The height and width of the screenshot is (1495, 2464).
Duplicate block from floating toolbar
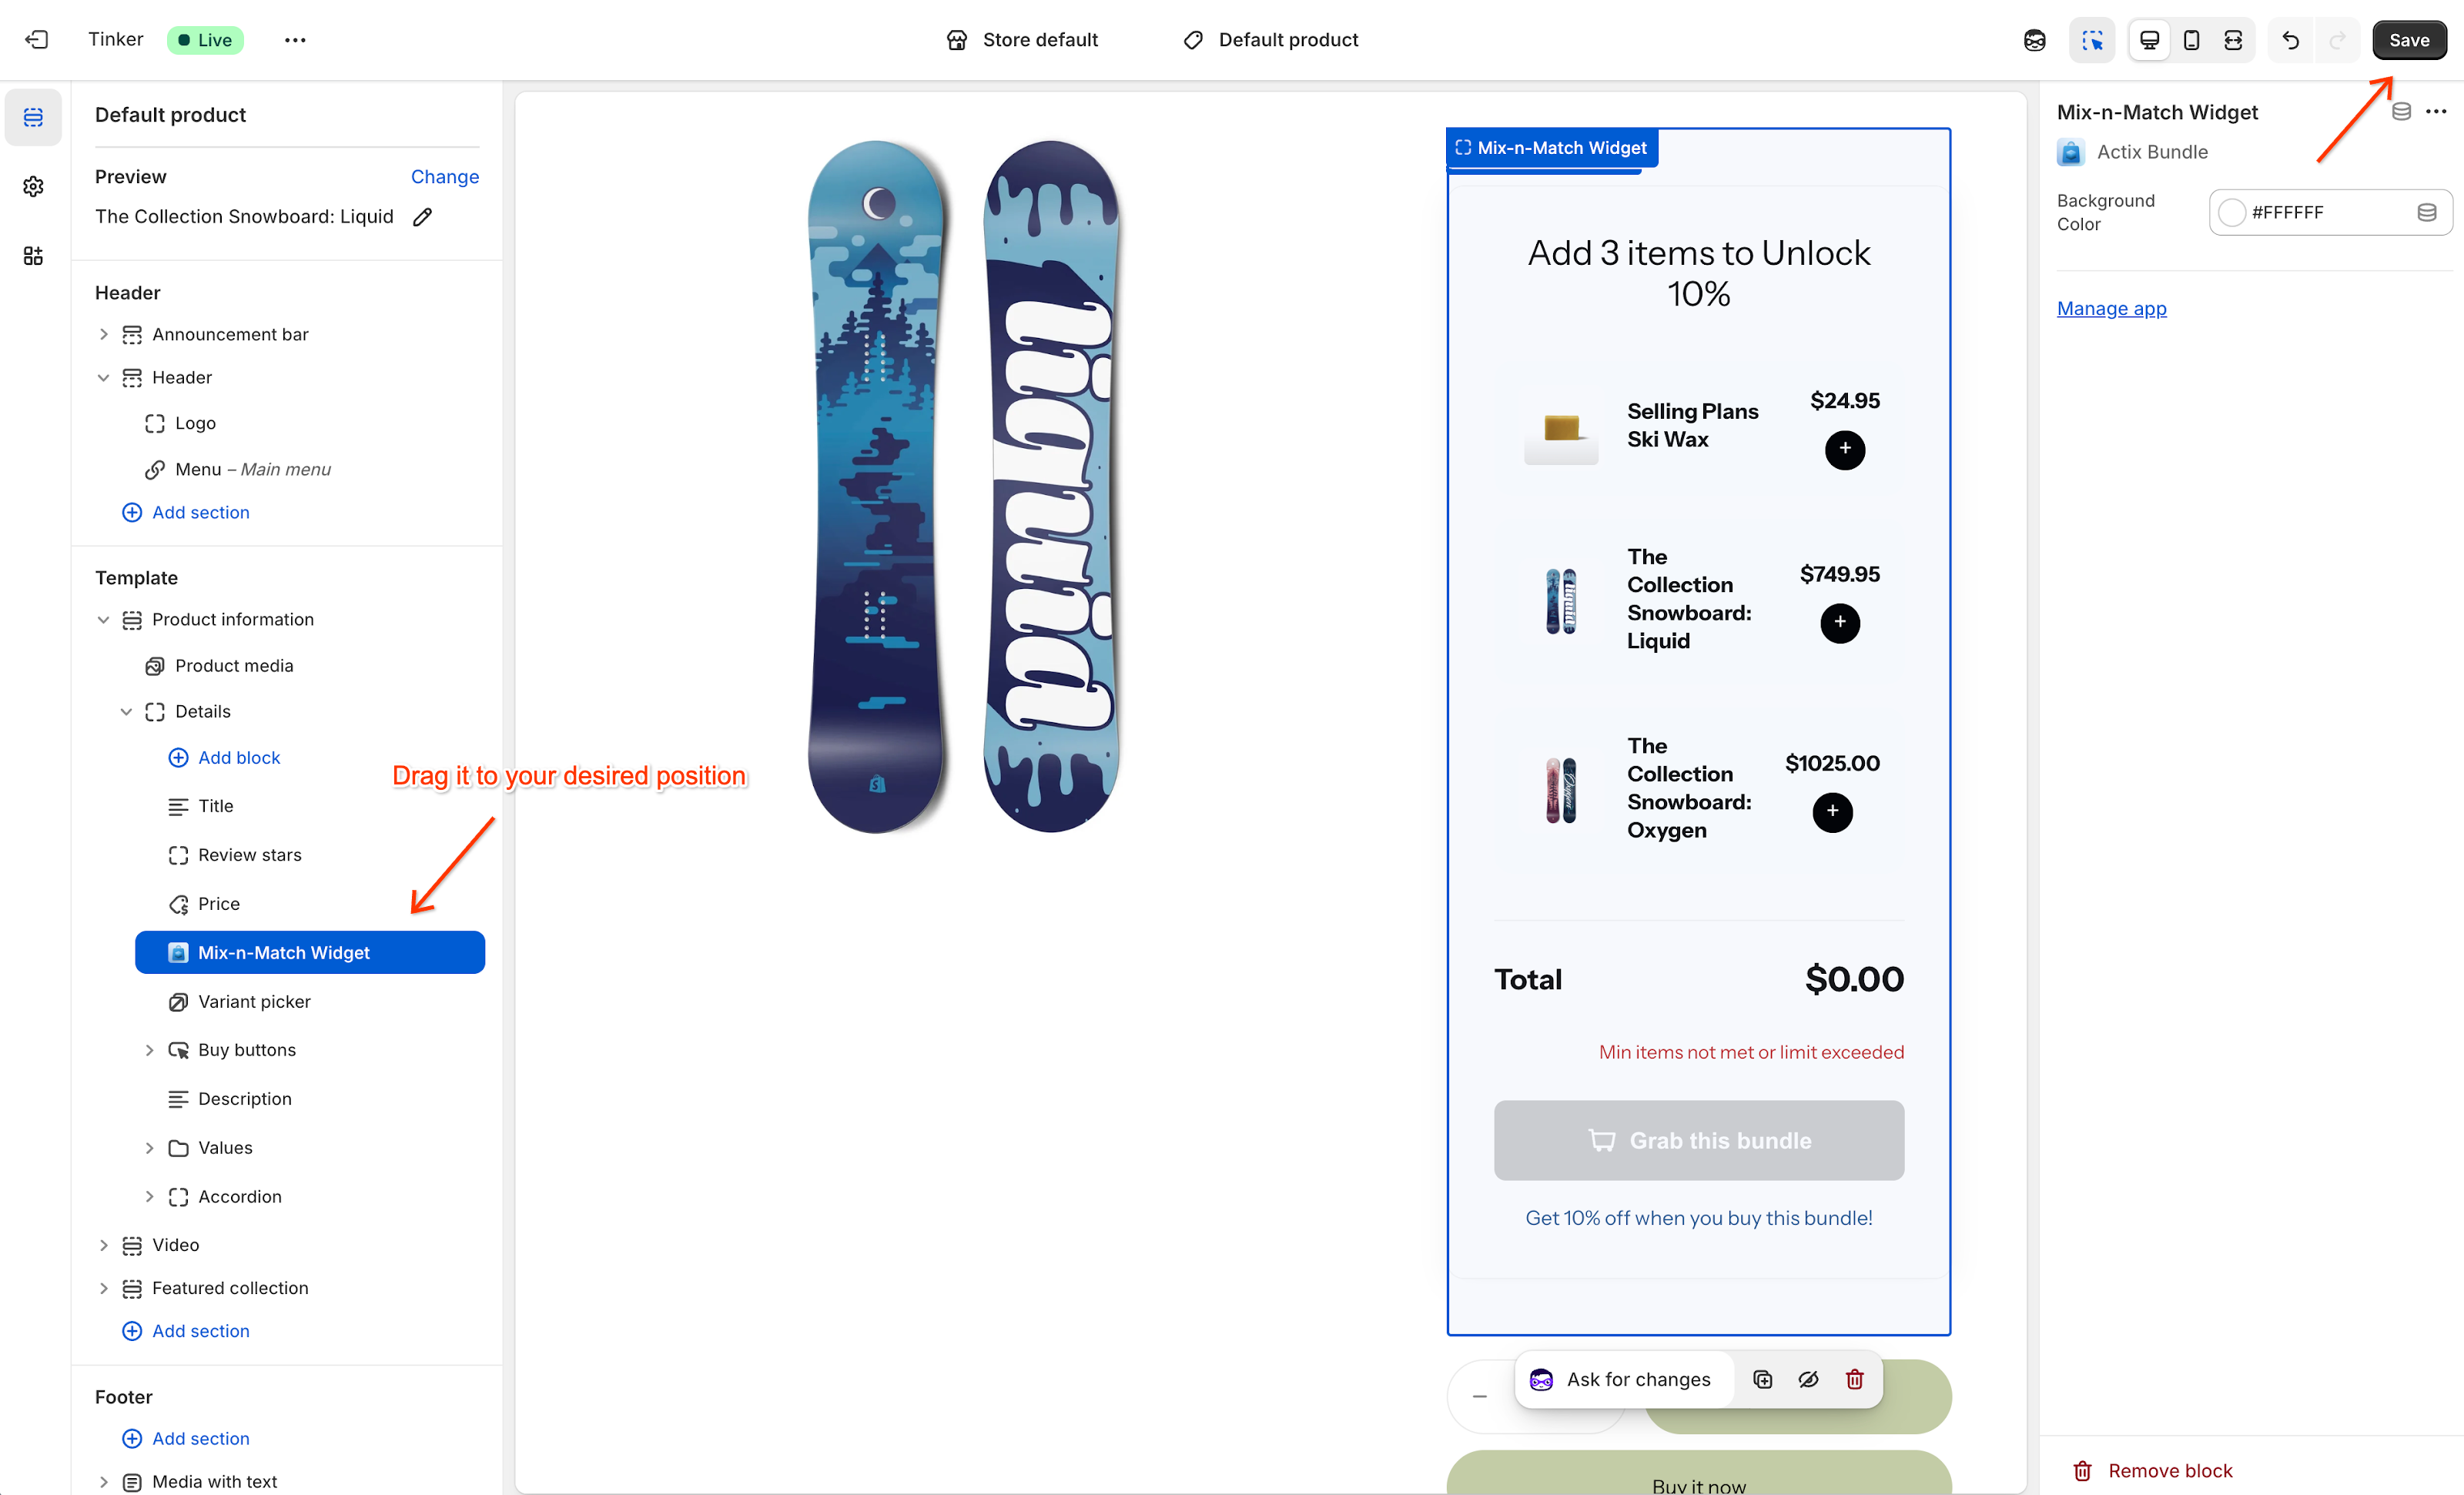[1763, 1379]
